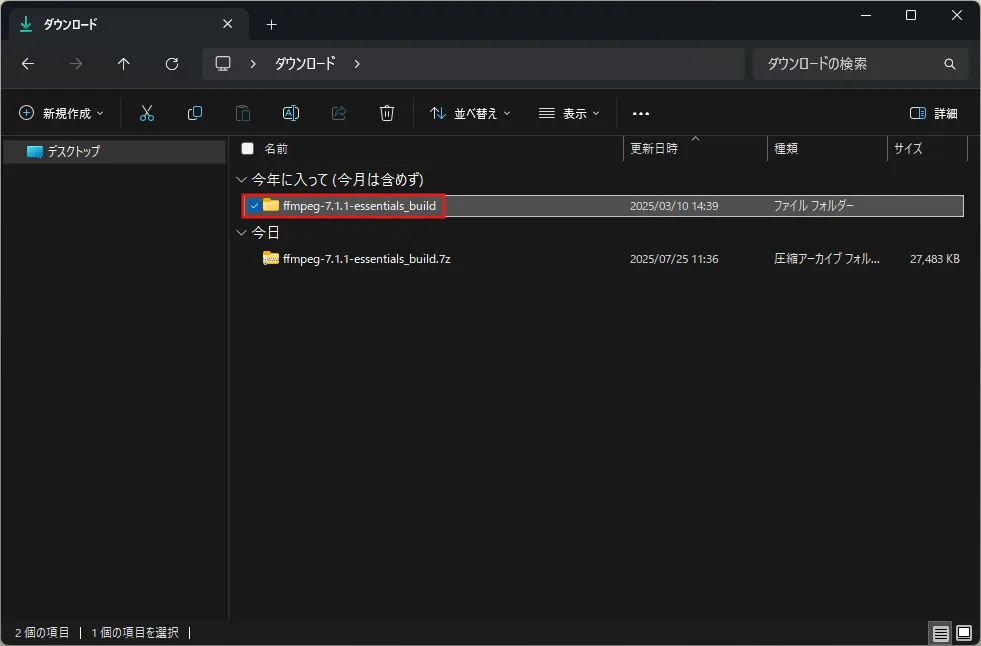Image resolution: width=981 pixels, height=646 pixels.
Task: Click the 2 個の項目 status text
Action: (x=42, y=633)
